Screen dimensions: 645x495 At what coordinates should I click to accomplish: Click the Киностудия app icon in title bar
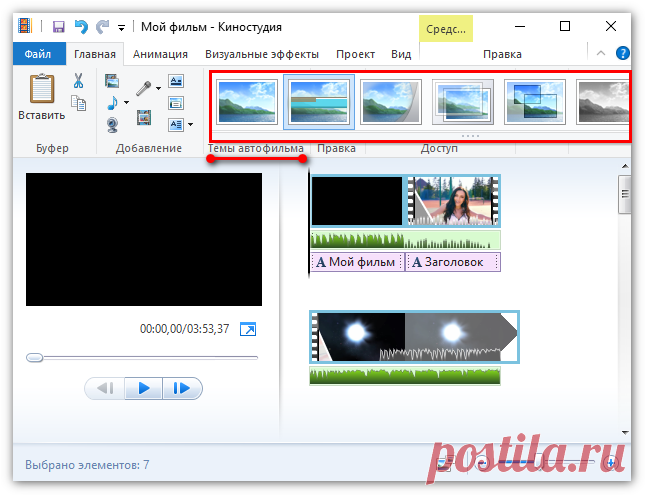26,26
